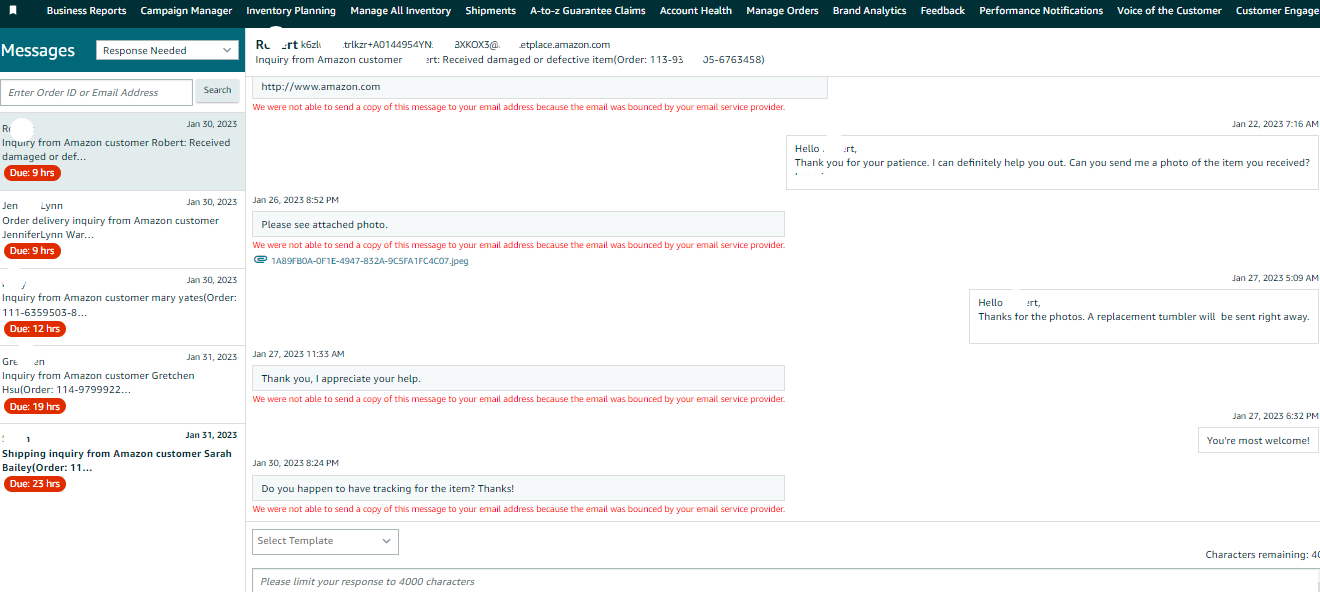Select Robert's damaged item inquiry conversation
Screen dimensions: 1320x592
click(x=122, y=151)
